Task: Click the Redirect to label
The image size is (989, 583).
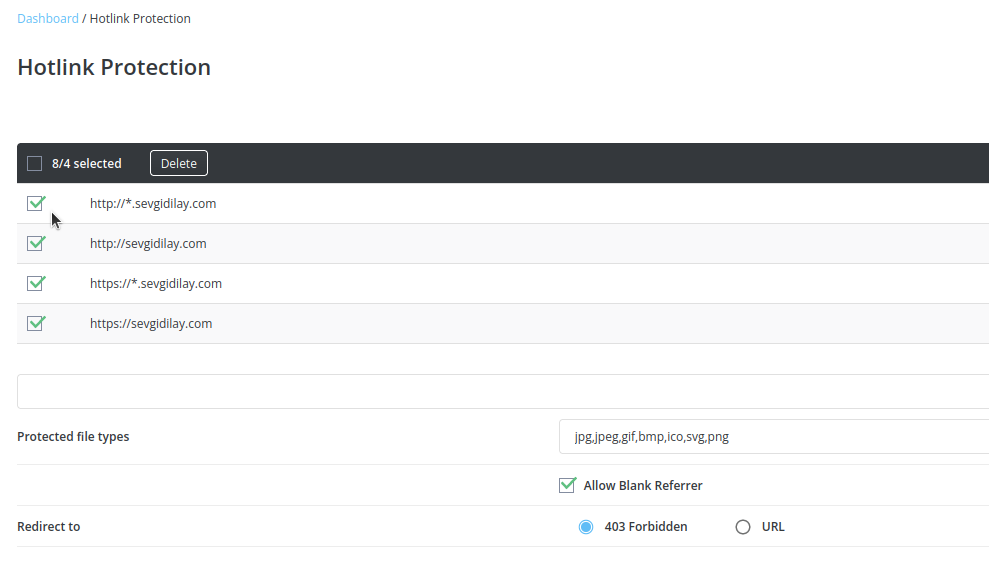Action: point(49,526)
